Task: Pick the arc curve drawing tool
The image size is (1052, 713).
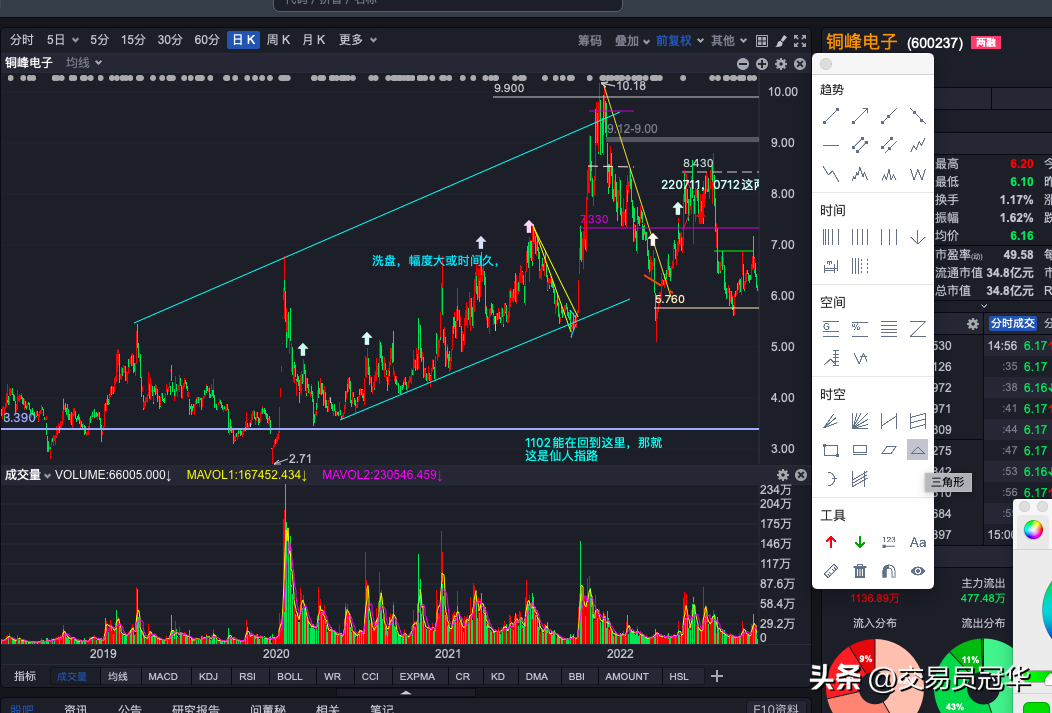Action: point(831,479)
